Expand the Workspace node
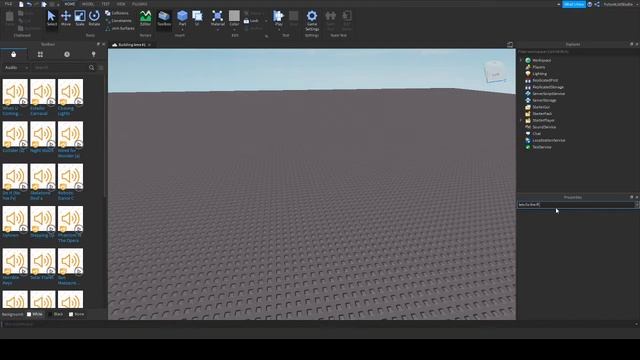 pyautogui.click(x=521, y=60)
